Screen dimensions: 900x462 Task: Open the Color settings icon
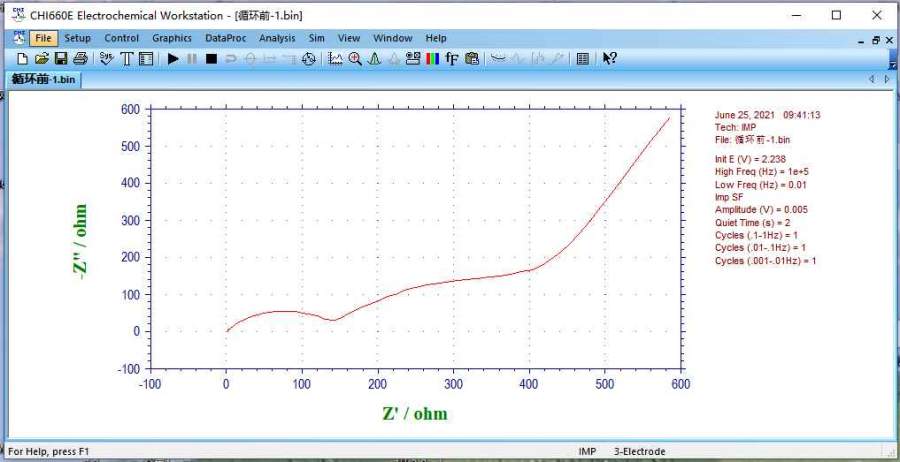click(432, 59)
